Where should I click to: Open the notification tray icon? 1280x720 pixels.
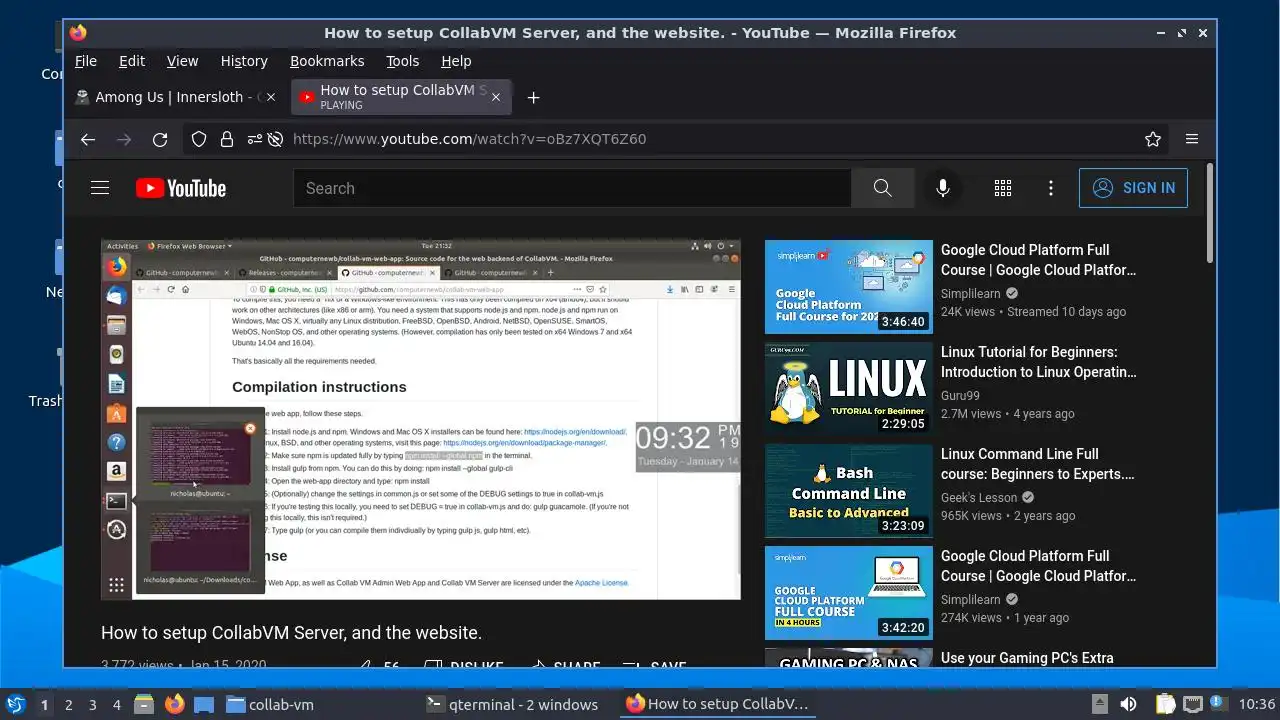1217,704
